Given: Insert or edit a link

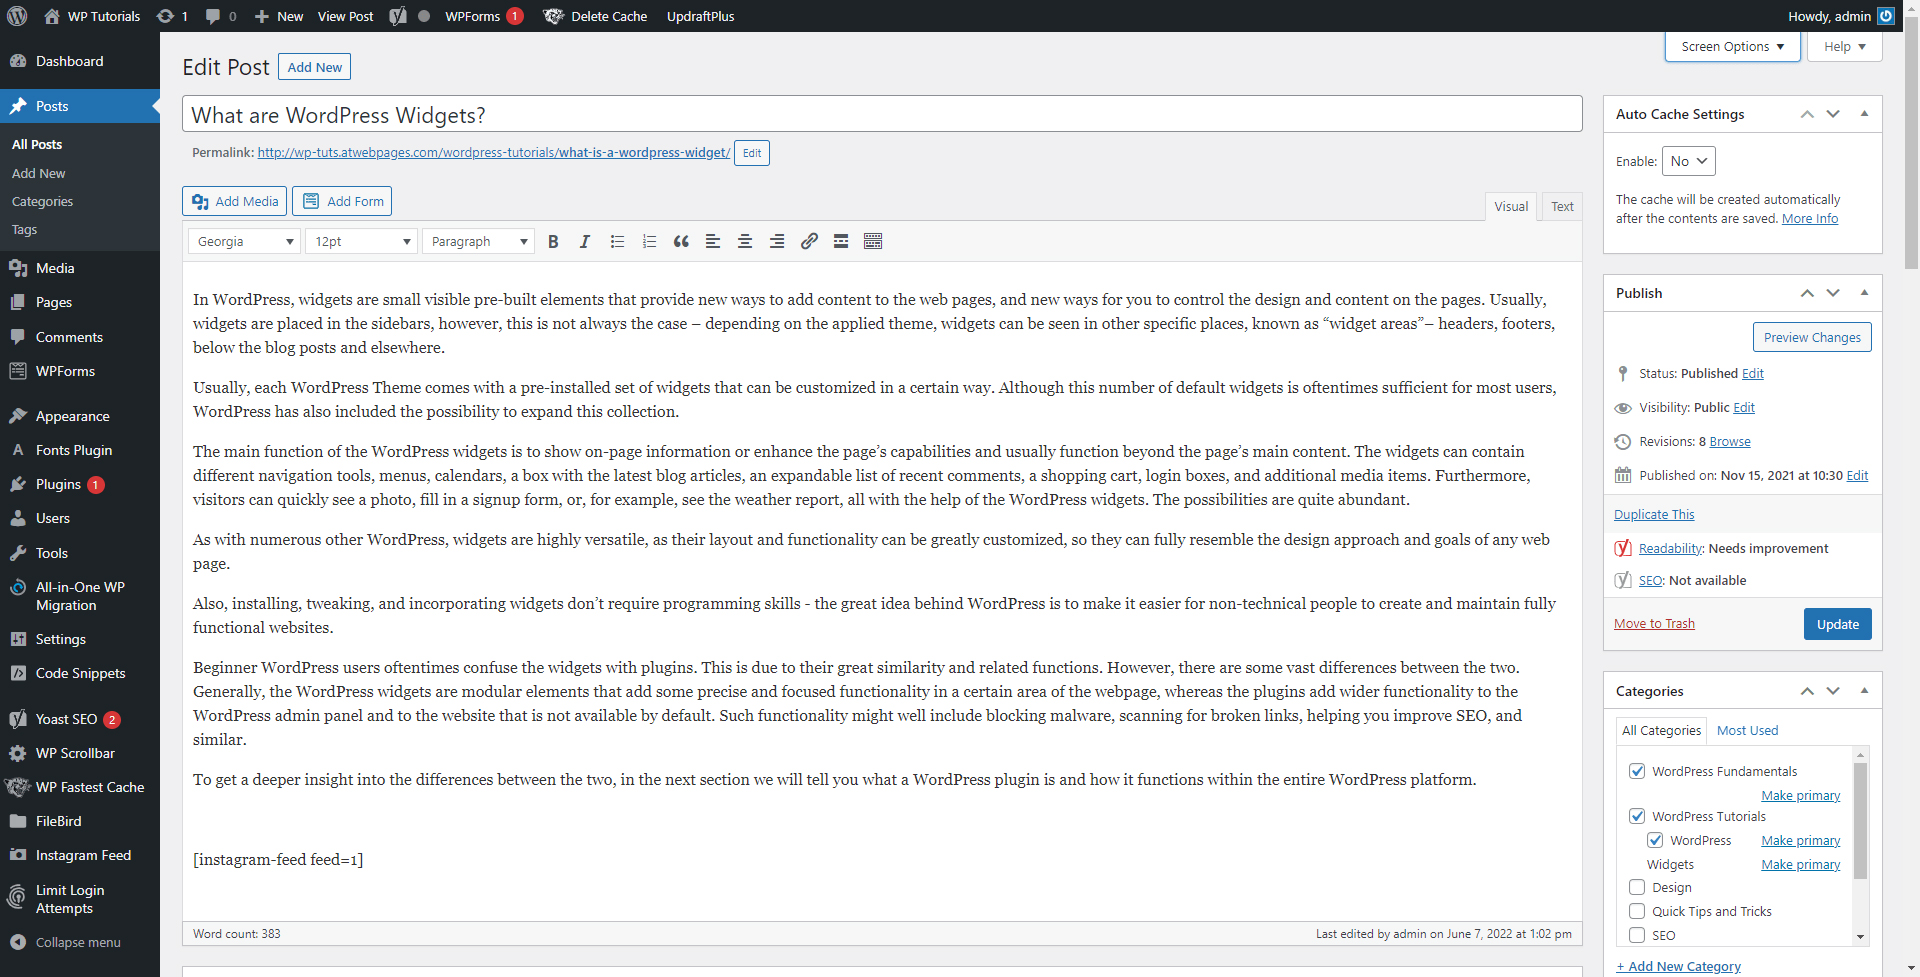Looking at the screenshot, I should (809, 241).
